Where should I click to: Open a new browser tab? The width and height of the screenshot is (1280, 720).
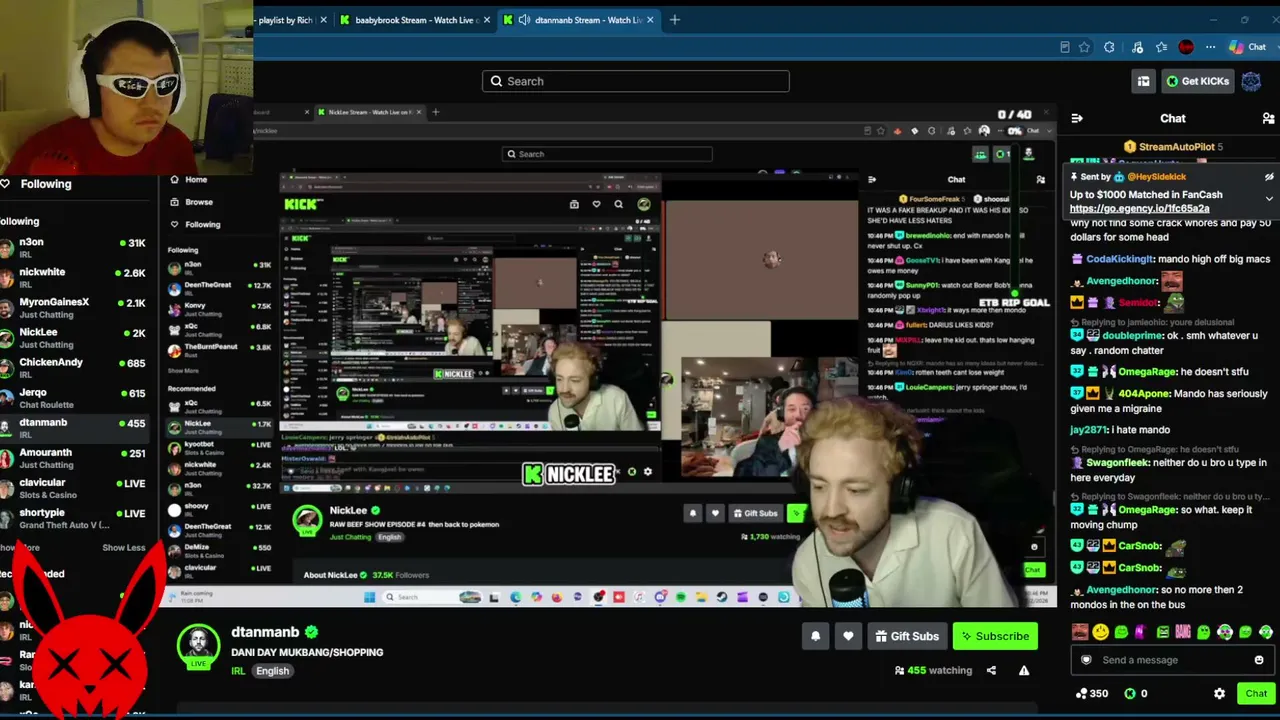[674, 20]
